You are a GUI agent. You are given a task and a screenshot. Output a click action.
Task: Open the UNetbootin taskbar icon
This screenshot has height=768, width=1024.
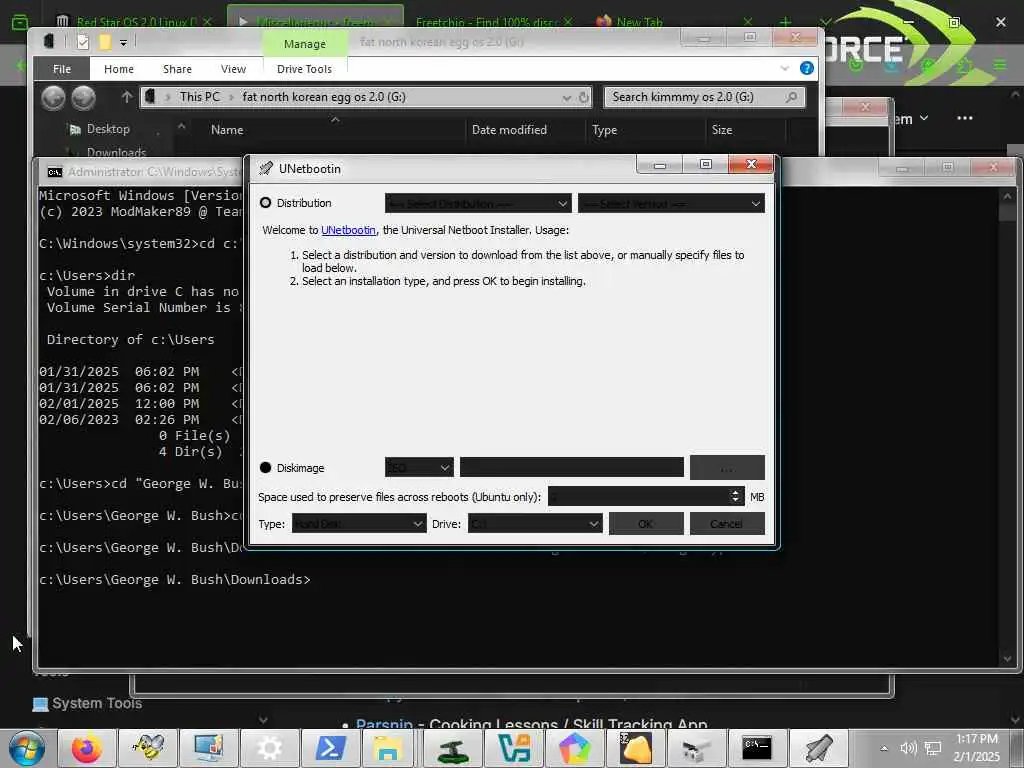coord(818,748)
